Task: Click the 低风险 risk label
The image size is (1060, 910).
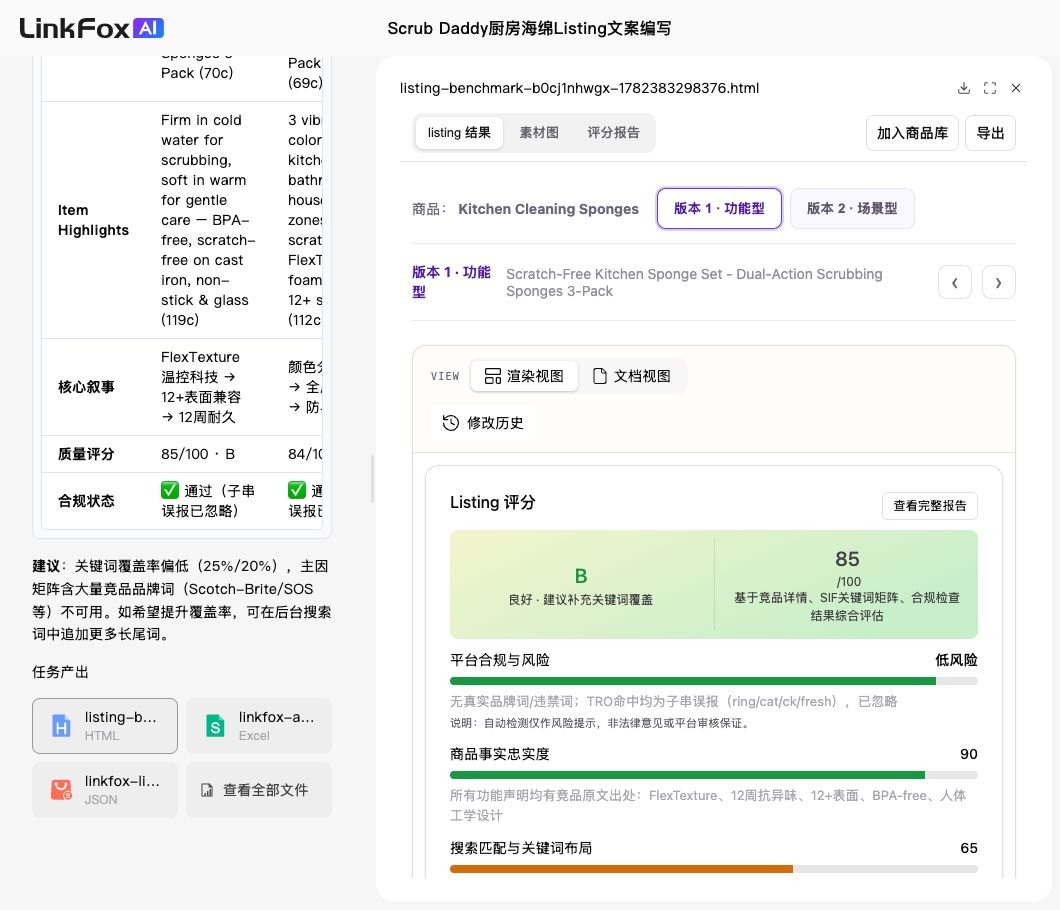Action: click(956, 660)
